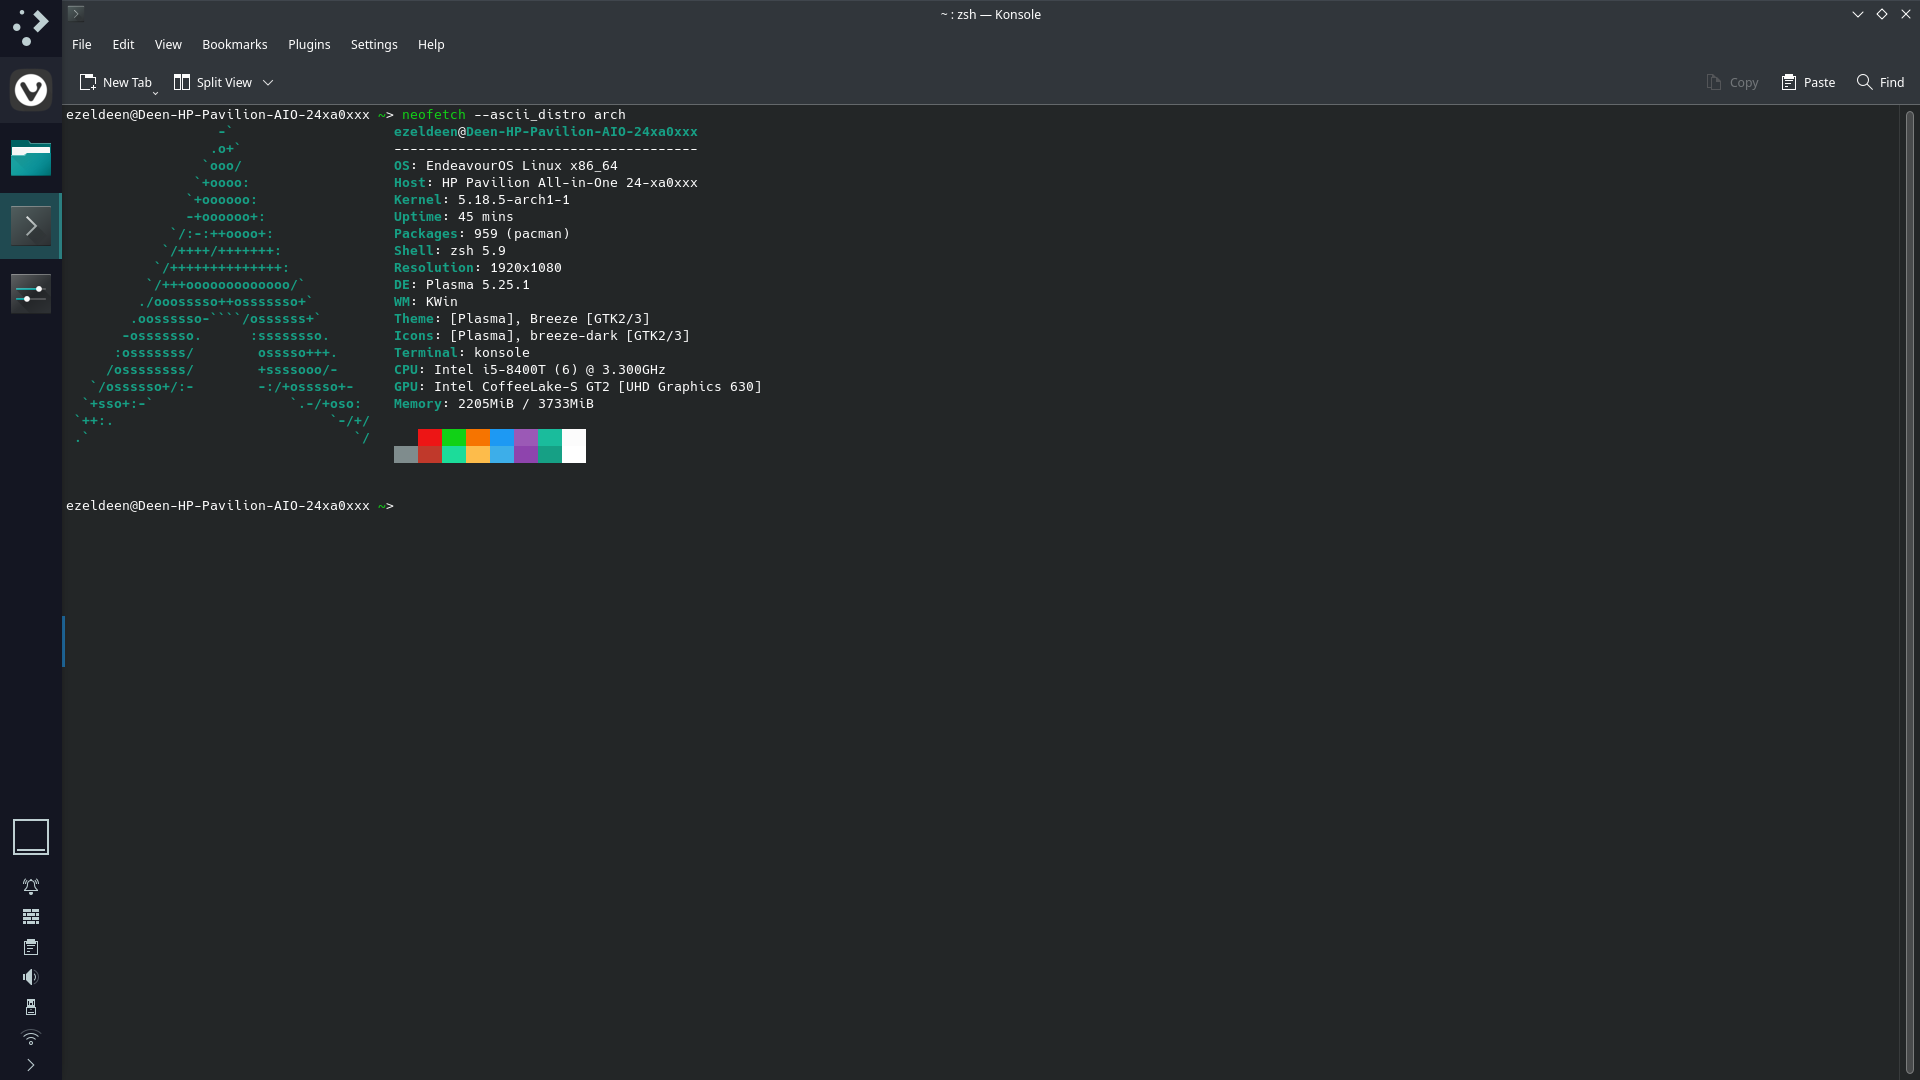Open the notifications bell tray icon
Viewport: 1920px width, 1080px height.
coord(31,886)
